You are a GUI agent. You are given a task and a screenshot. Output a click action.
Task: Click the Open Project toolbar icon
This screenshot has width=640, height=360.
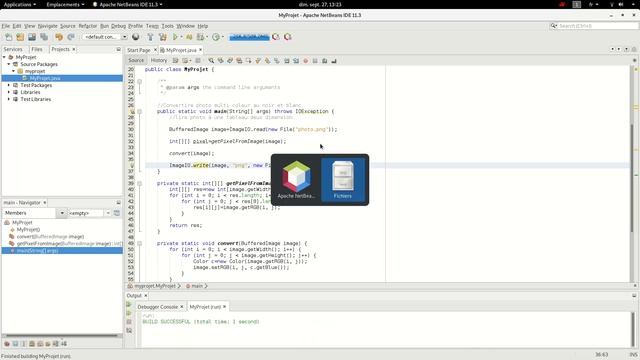point(32,37)
